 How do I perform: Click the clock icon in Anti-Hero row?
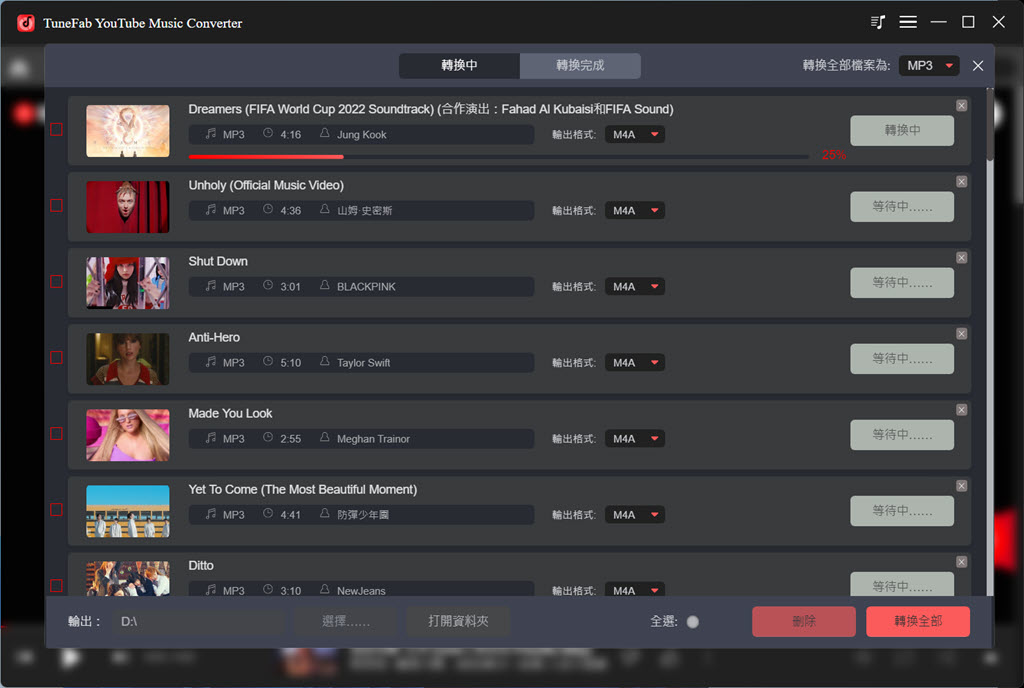268,362
